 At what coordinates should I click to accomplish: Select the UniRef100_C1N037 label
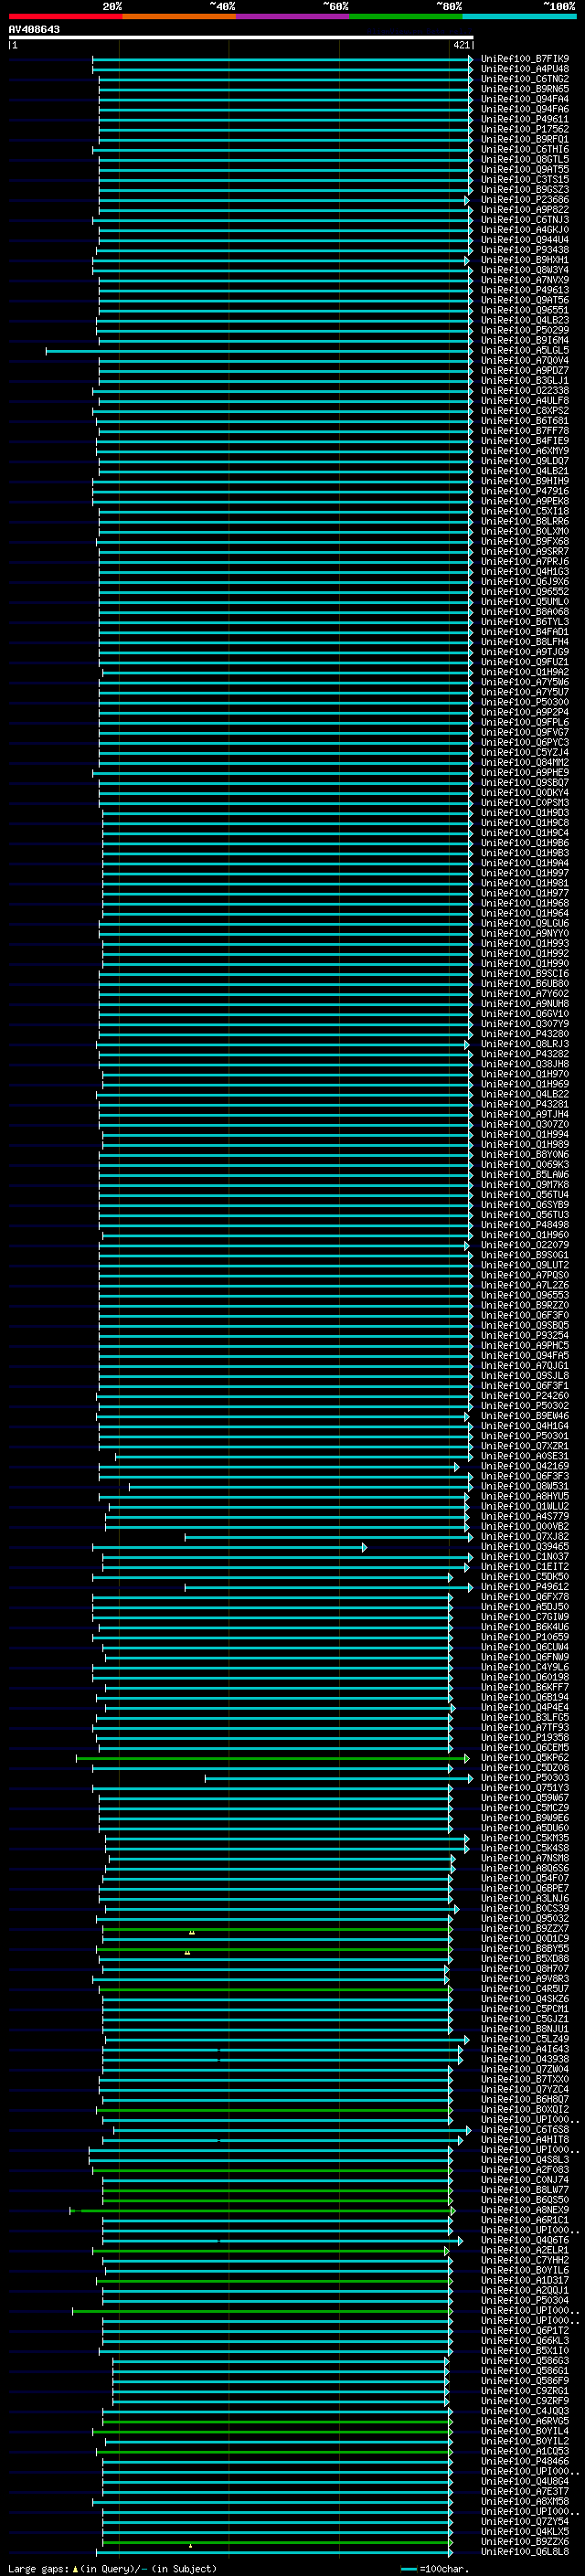tap(525, 1557)
